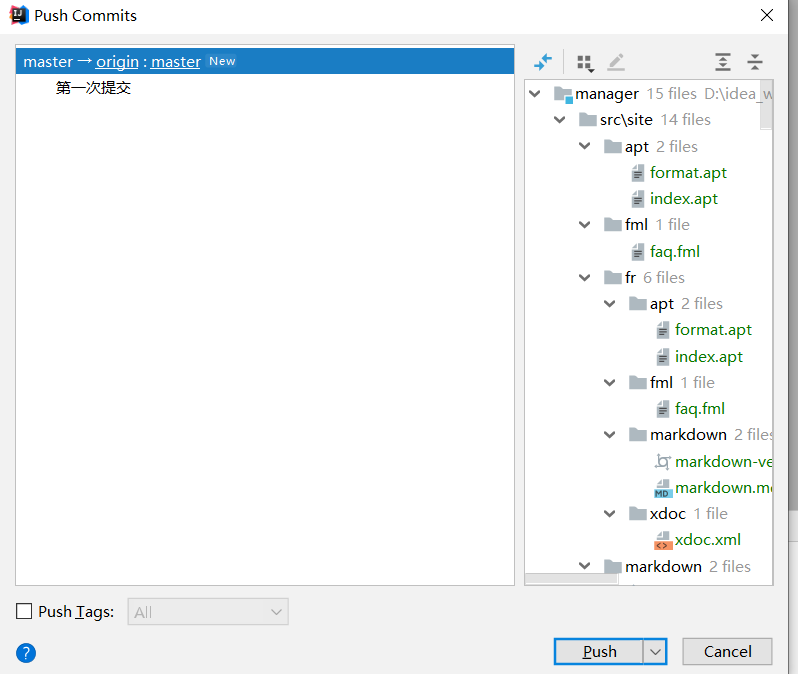Select the 第一次提交 commit
This screenshot has width=798, height=674.
coord(93,88)
